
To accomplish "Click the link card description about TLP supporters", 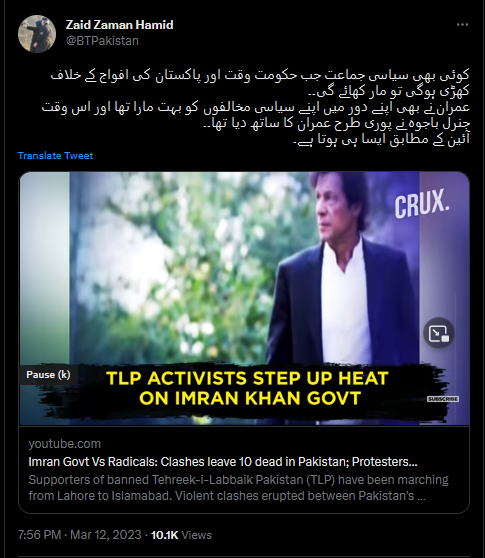I will pos(238,488).
